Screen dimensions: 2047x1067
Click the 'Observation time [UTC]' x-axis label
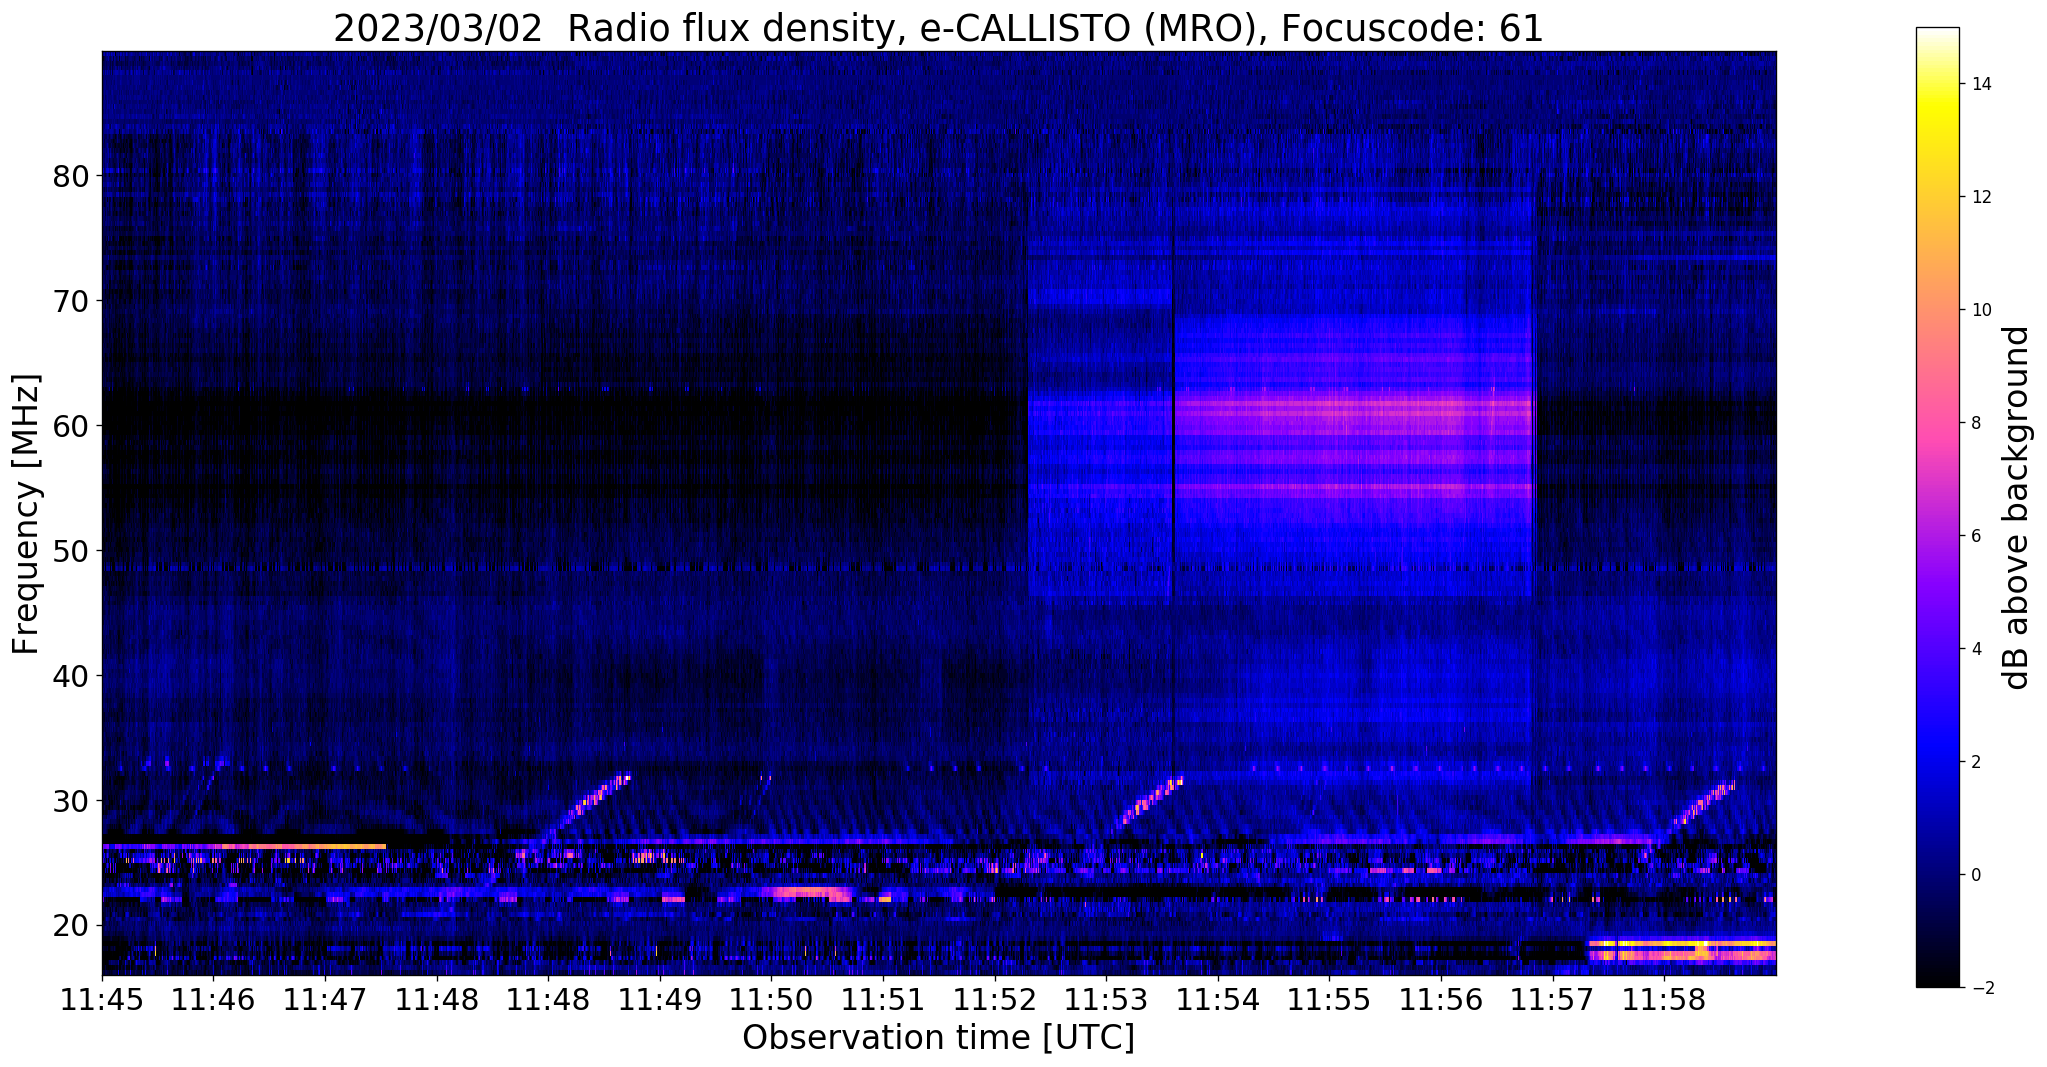click(x=938, y=1038)
